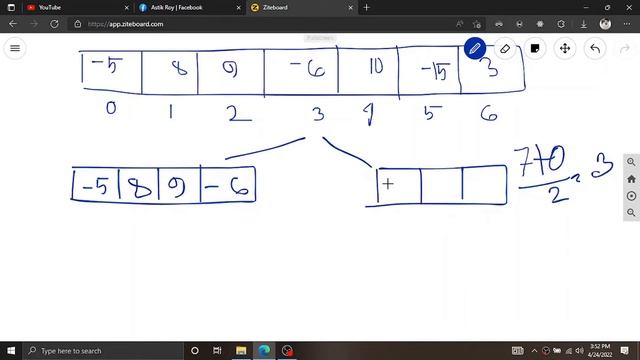Open the tab actions menu
The width and height of the screenshot is (640, 360).
pyautogui.click(x=11, y=7)
